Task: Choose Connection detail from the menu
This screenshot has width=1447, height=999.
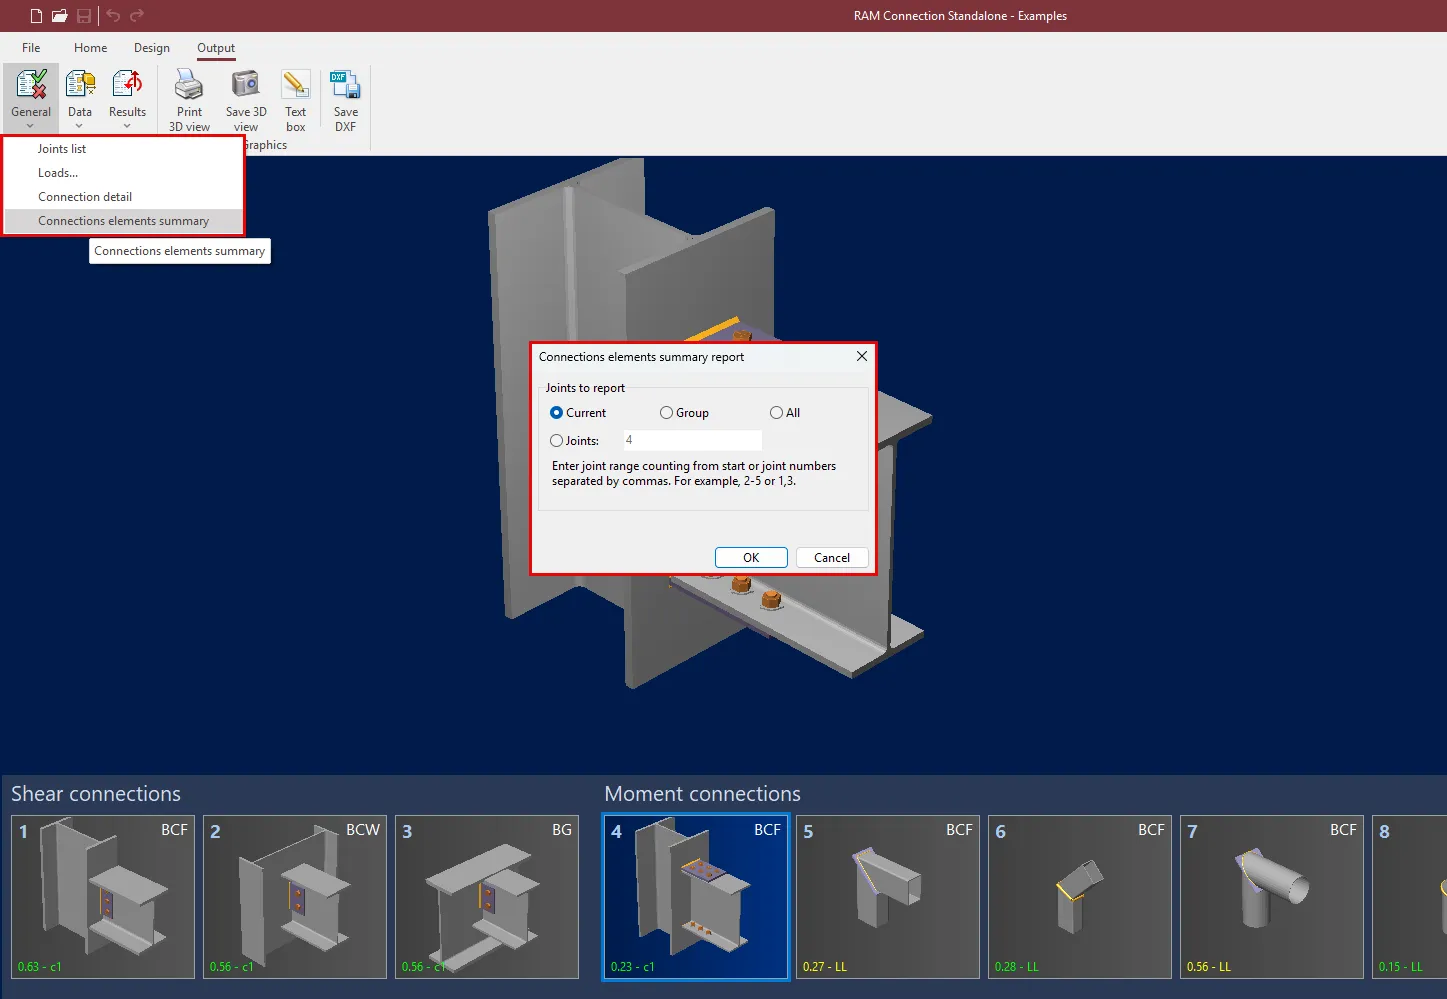Action: 124,197
